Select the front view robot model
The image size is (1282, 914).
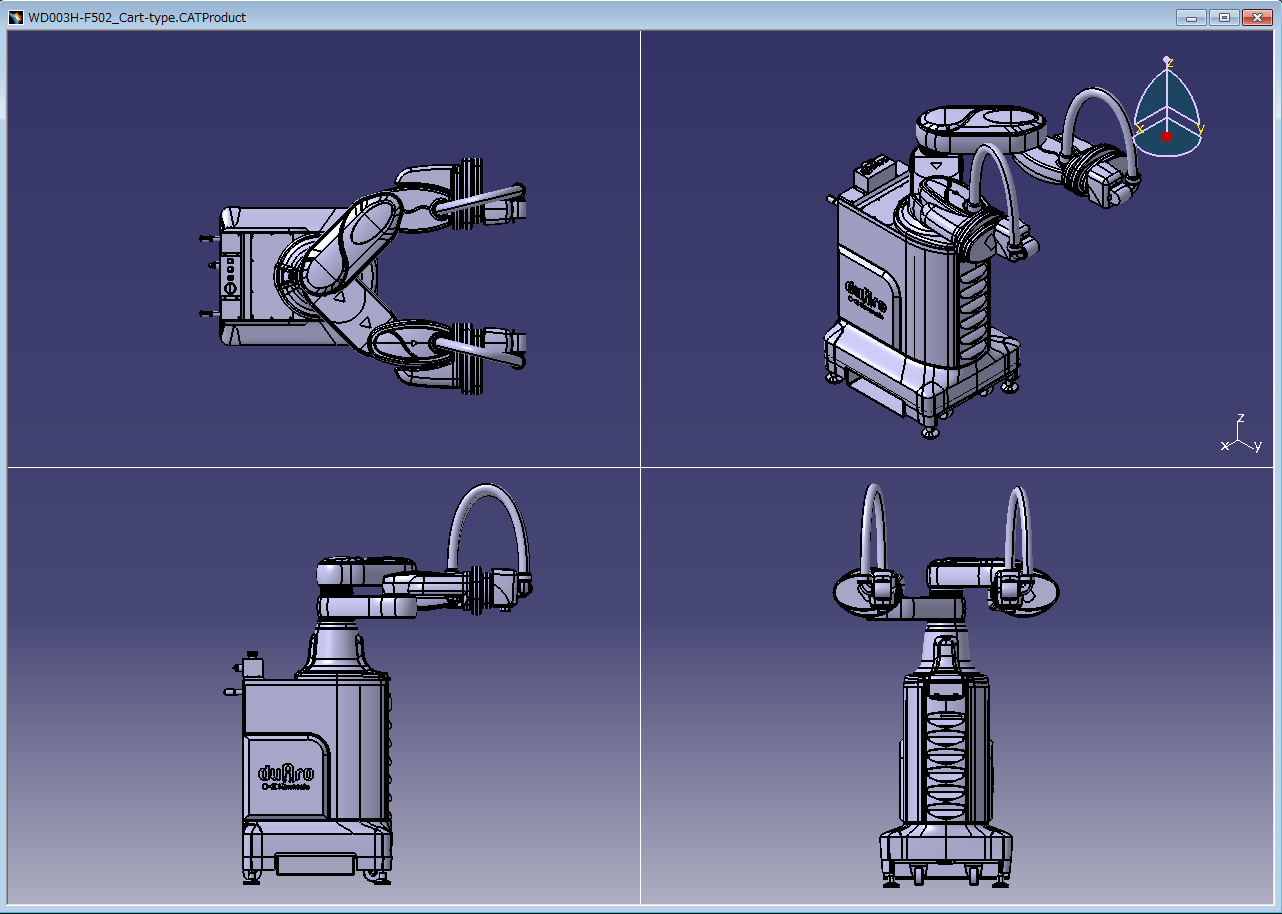(945, 687)
